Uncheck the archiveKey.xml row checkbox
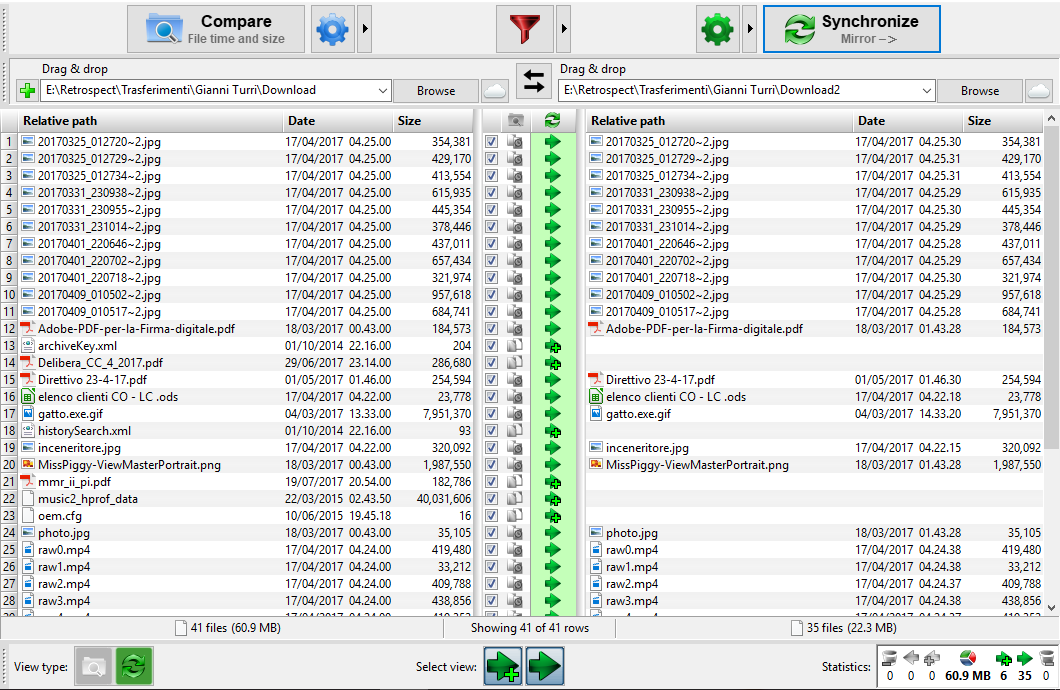The width and height of the screenshot is (1060, 690). (x=491, y=346)
